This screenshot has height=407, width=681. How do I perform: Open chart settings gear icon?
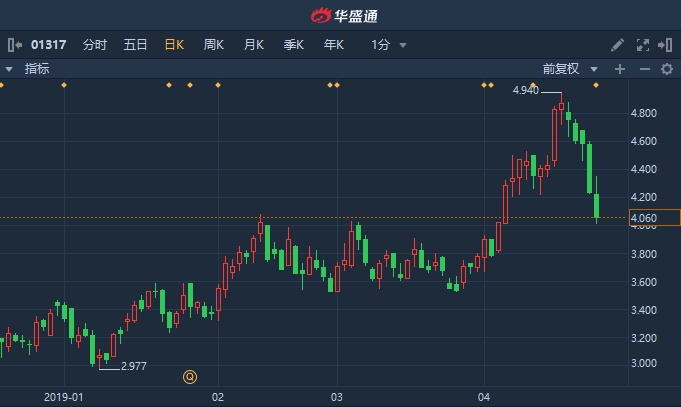click(667, 69)
